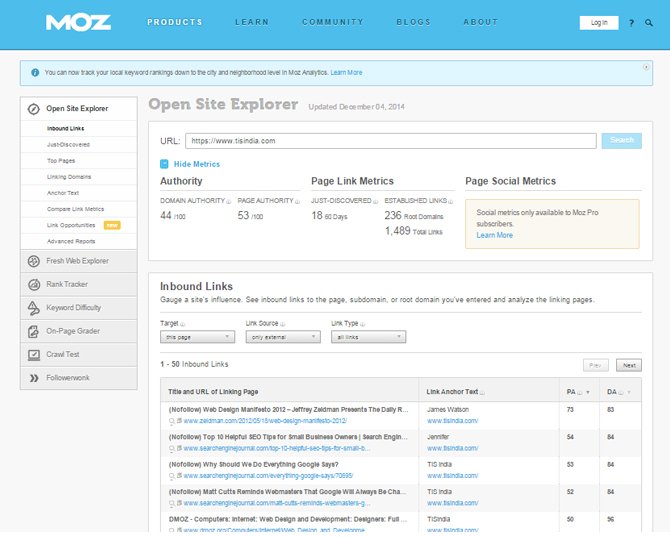The image size is (670, 537).
Task: Click the Crawl Test icon
Action: point(34,355)
